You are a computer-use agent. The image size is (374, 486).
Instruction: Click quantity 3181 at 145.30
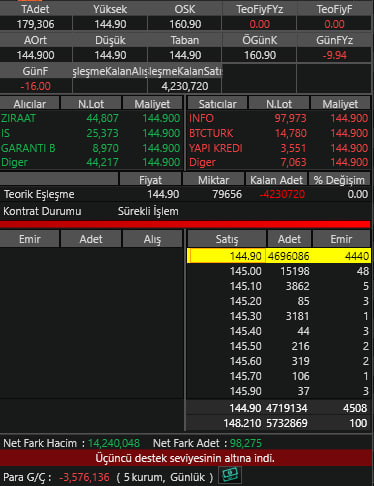pyautogui.click(x=298, y=316)
